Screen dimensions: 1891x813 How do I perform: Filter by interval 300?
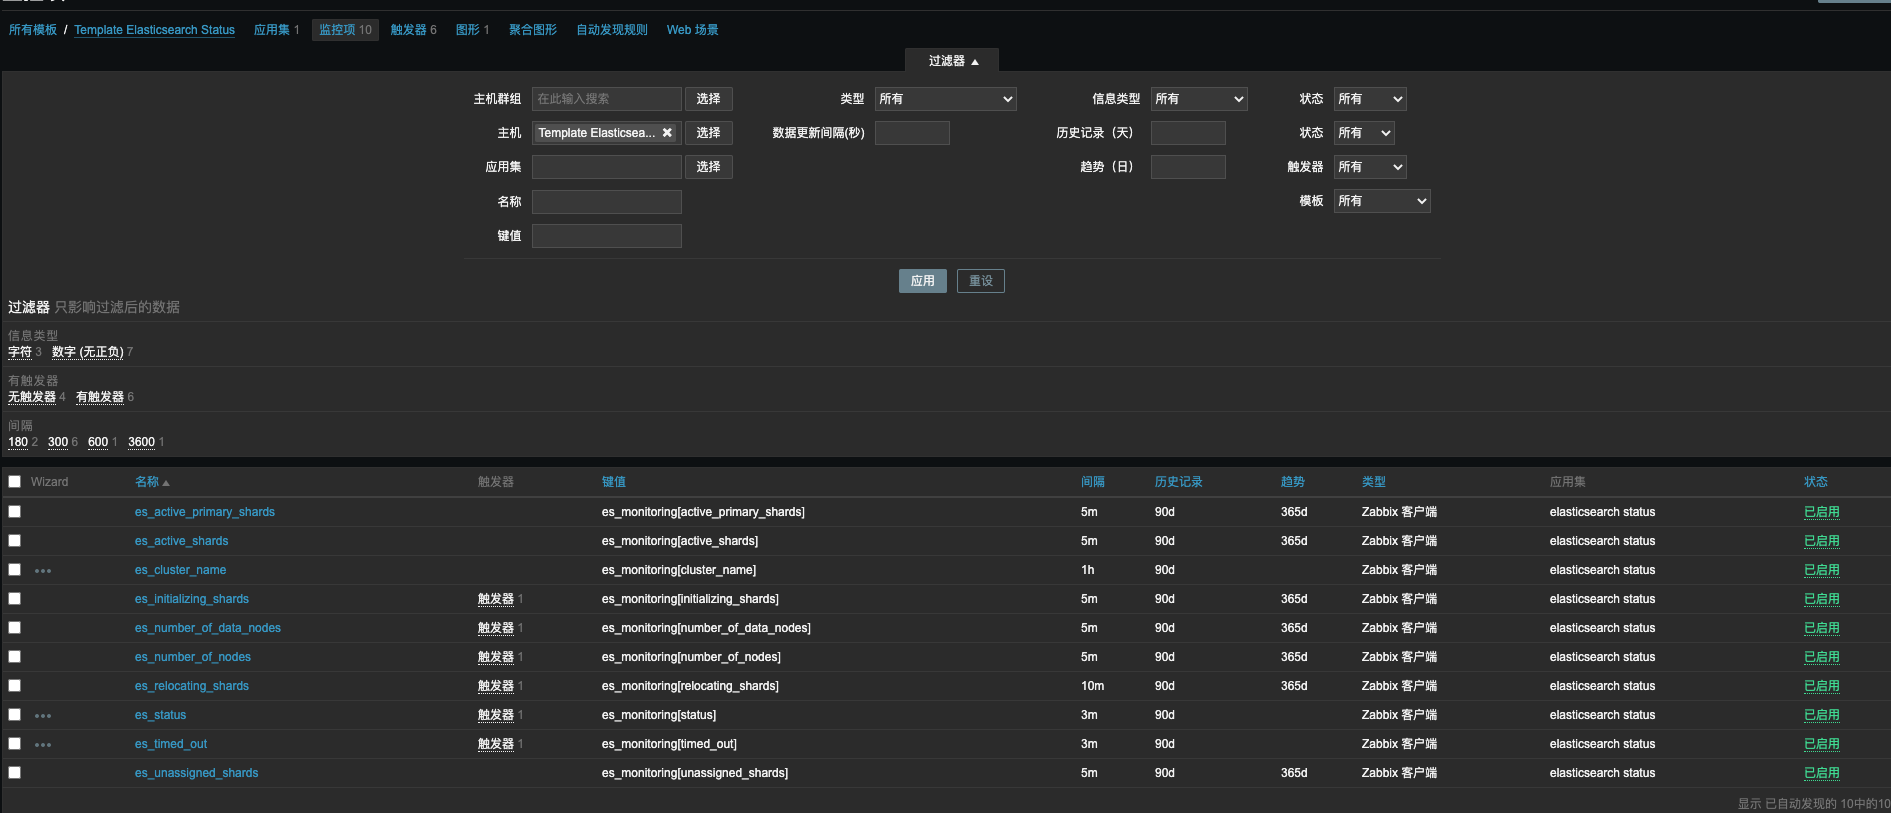58,442
